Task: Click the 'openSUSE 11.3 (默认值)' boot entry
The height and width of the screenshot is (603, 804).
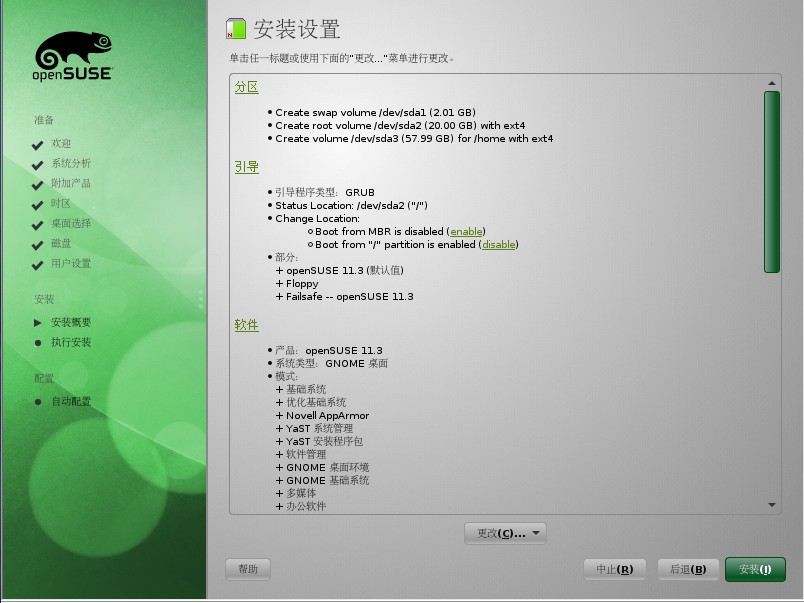Action: tap(345, 270)
